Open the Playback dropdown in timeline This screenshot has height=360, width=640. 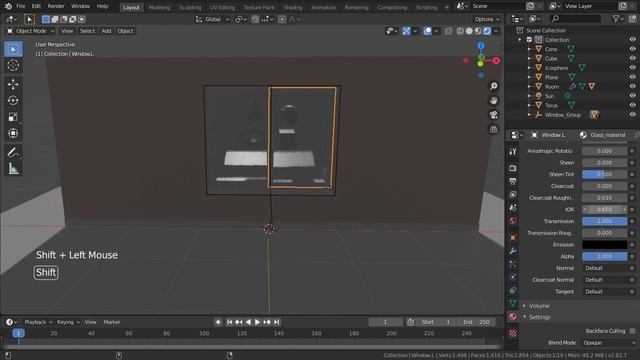pos(38,322)
